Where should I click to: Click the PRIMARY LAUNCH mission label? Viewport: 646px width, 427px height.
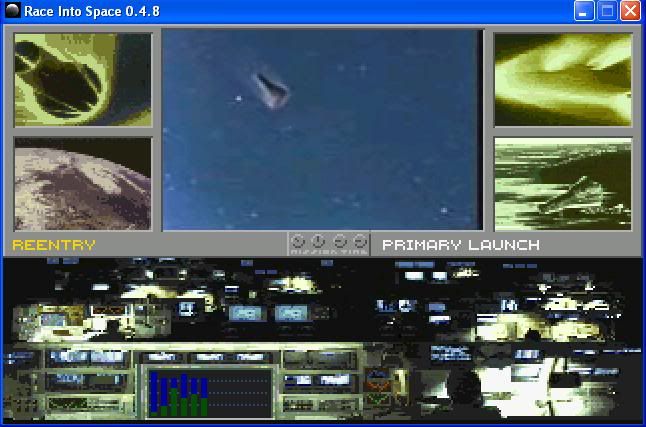(461, 245)
